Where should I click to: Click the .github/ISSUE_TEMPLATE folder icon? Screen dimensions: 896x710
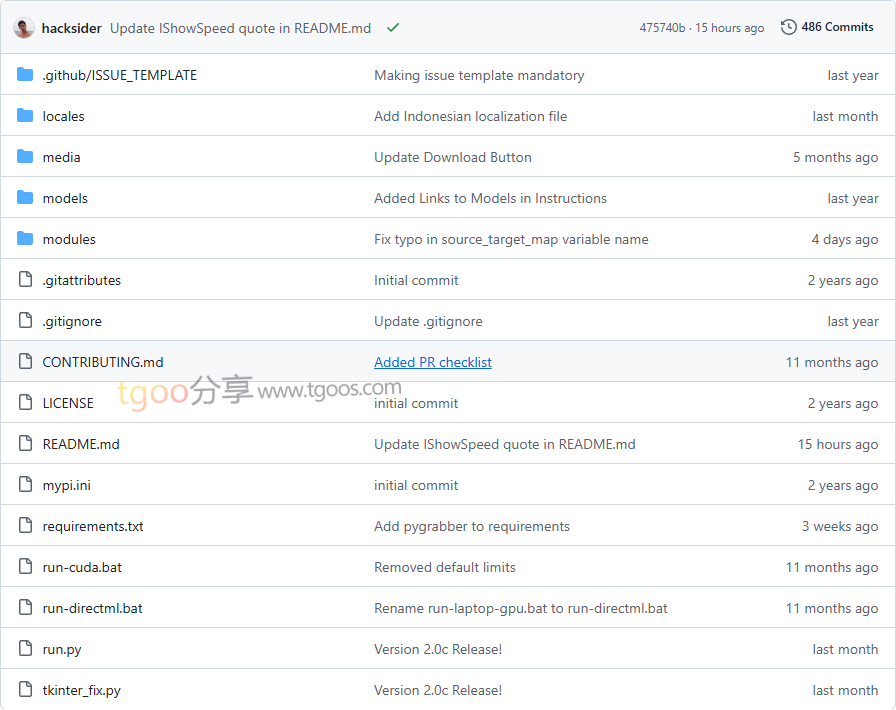(x=25, y=75)
